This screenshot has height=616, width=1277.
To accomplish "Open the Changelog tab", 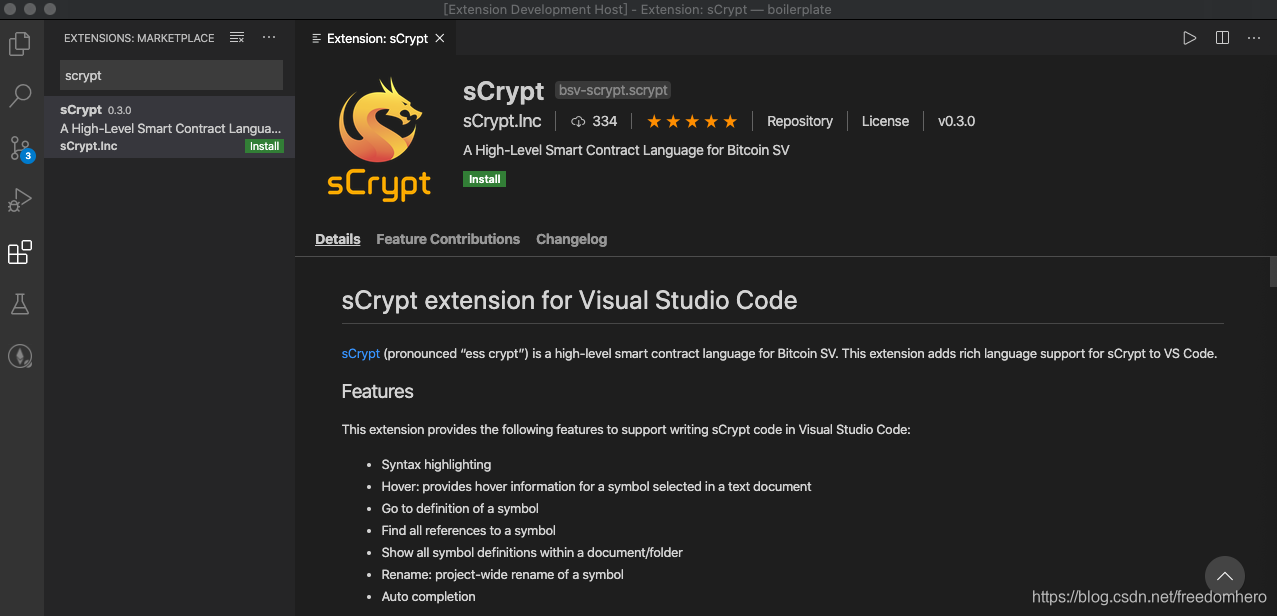I will pos(571,239).
